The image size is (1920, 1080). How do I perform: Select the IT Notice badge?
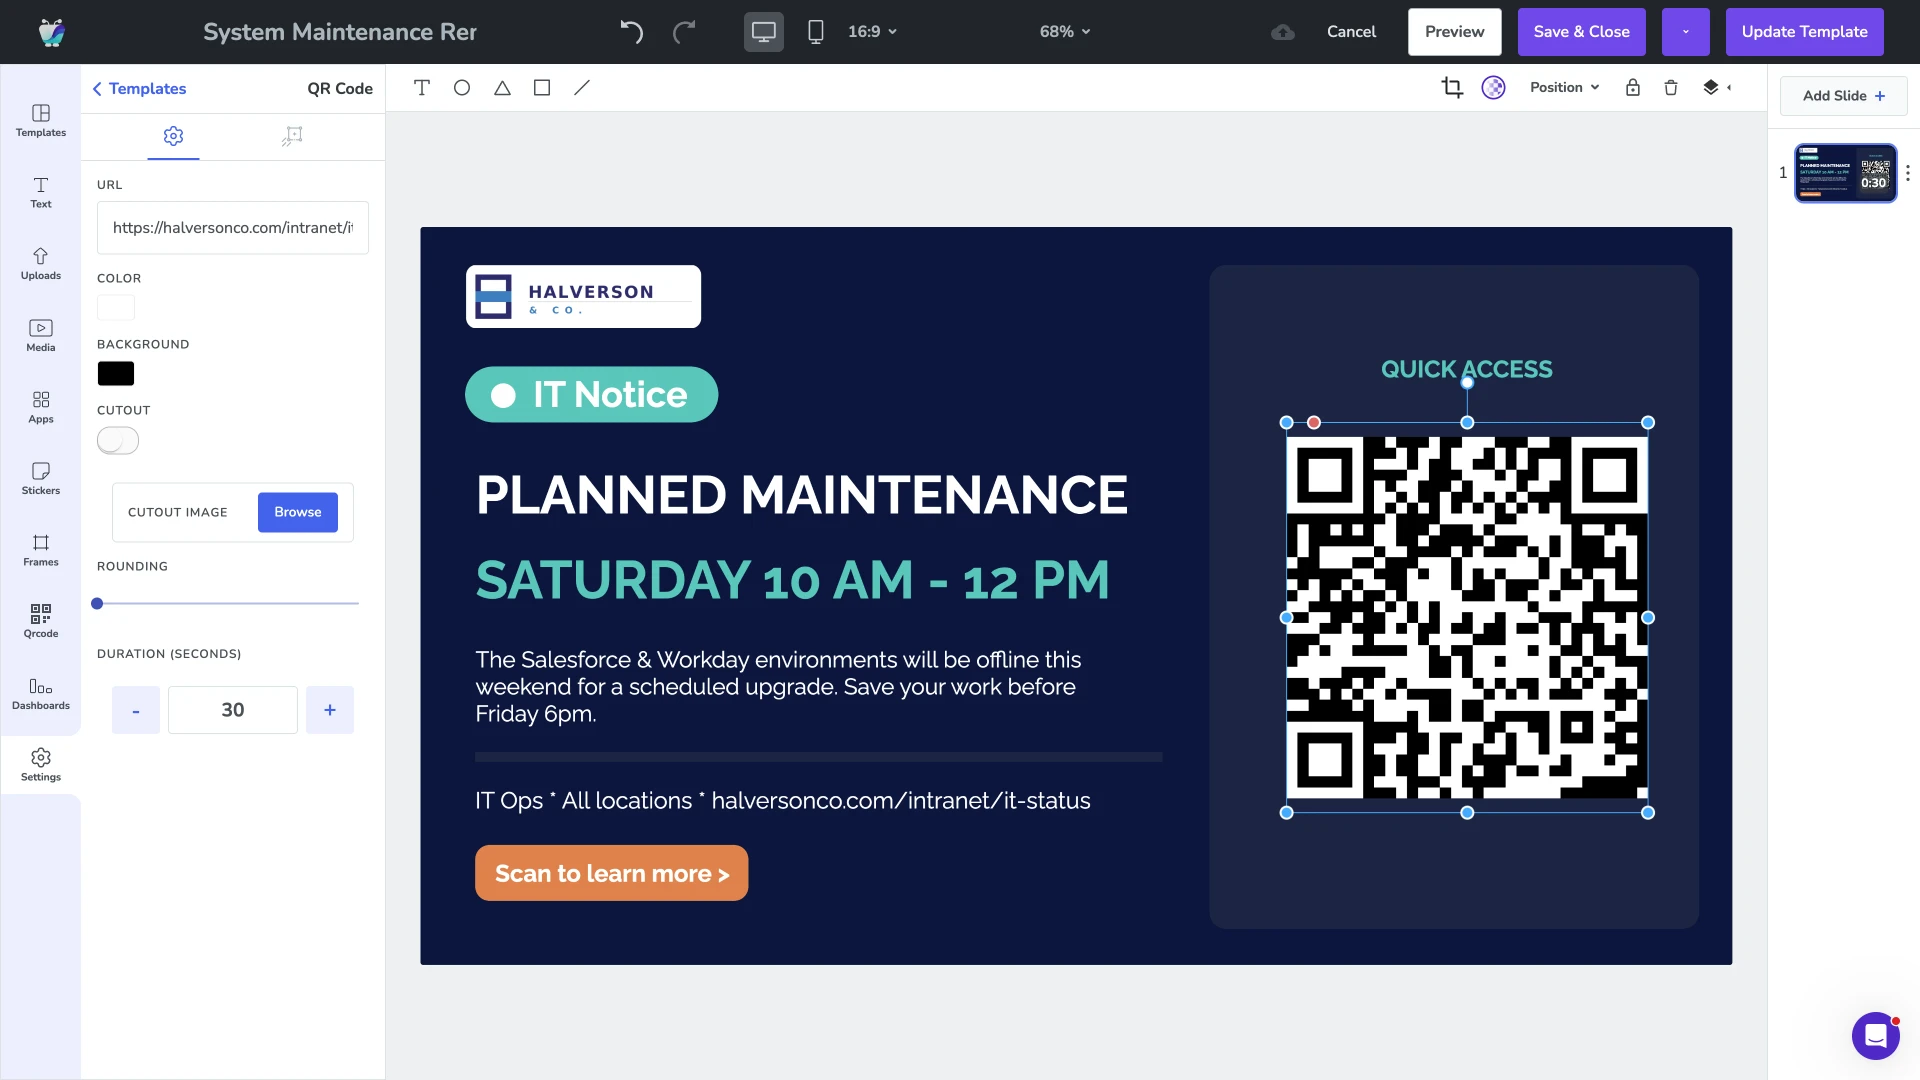click(x=591, y=395)
